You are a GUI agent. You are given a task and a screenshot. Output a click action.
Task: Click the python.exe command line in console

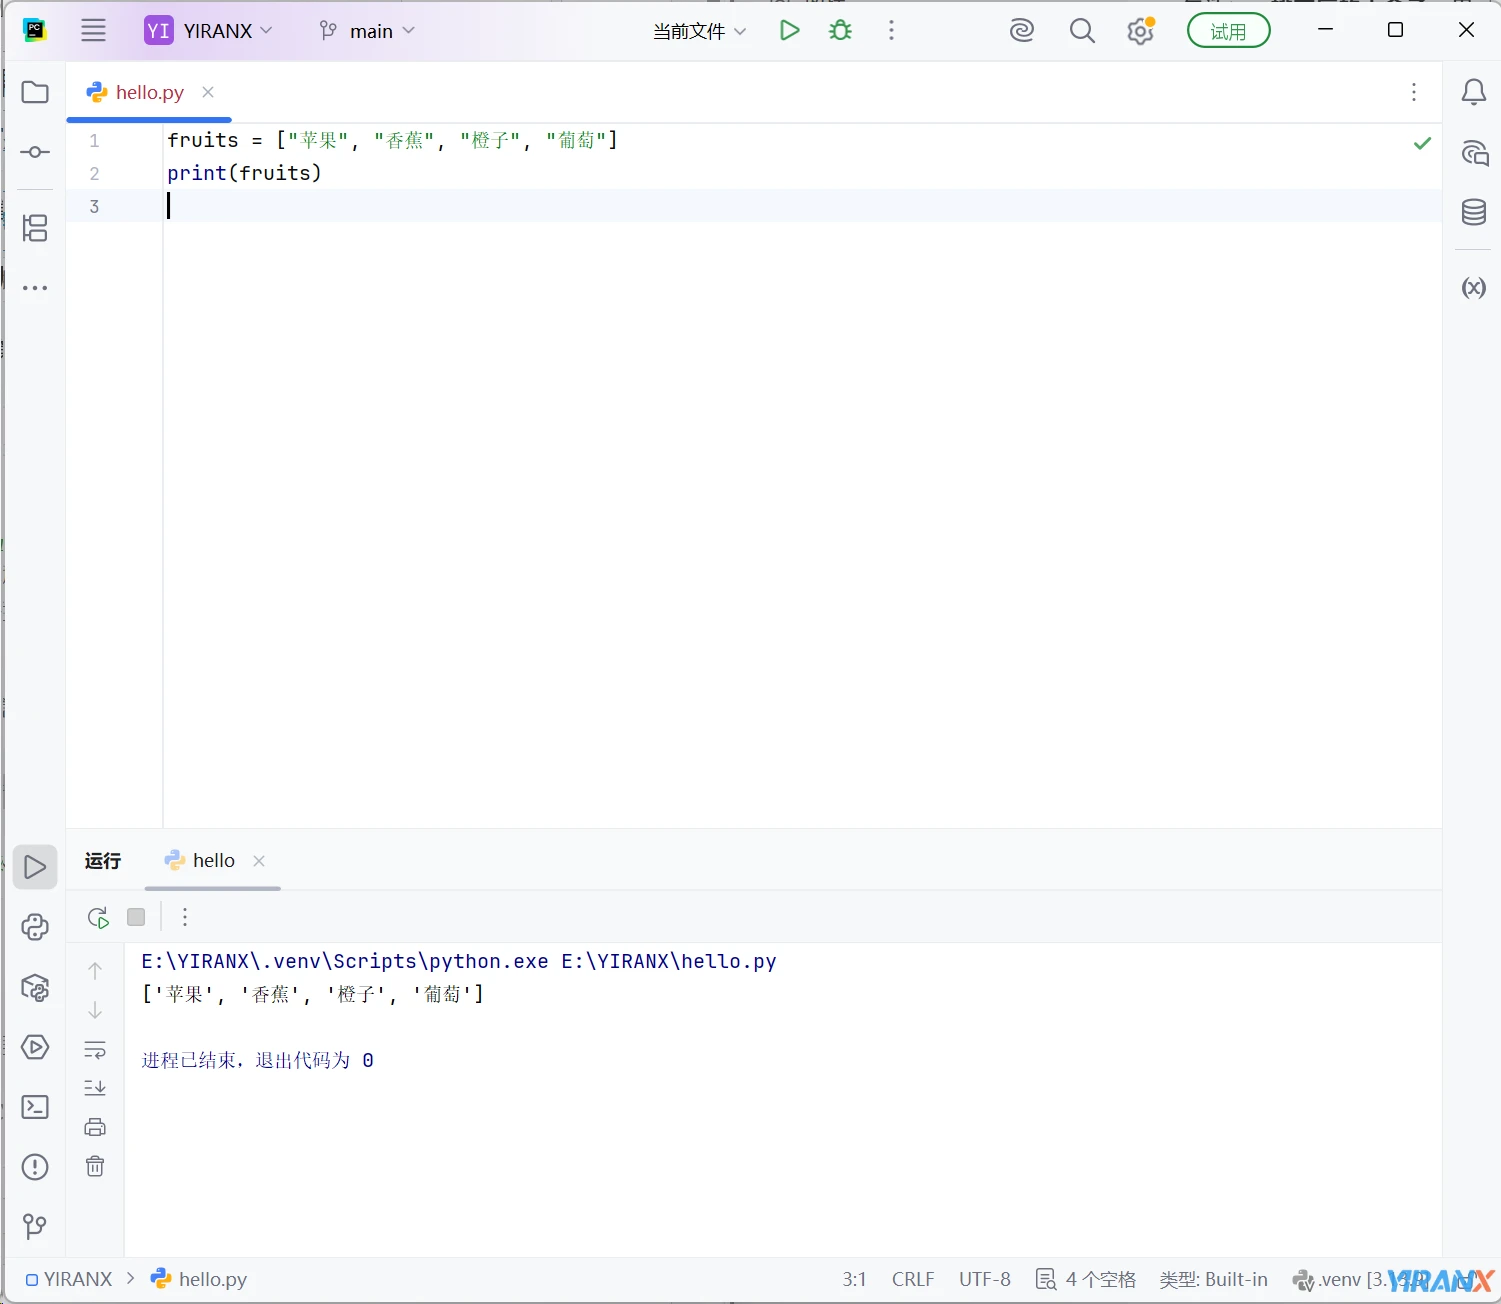tap(459, 961)
